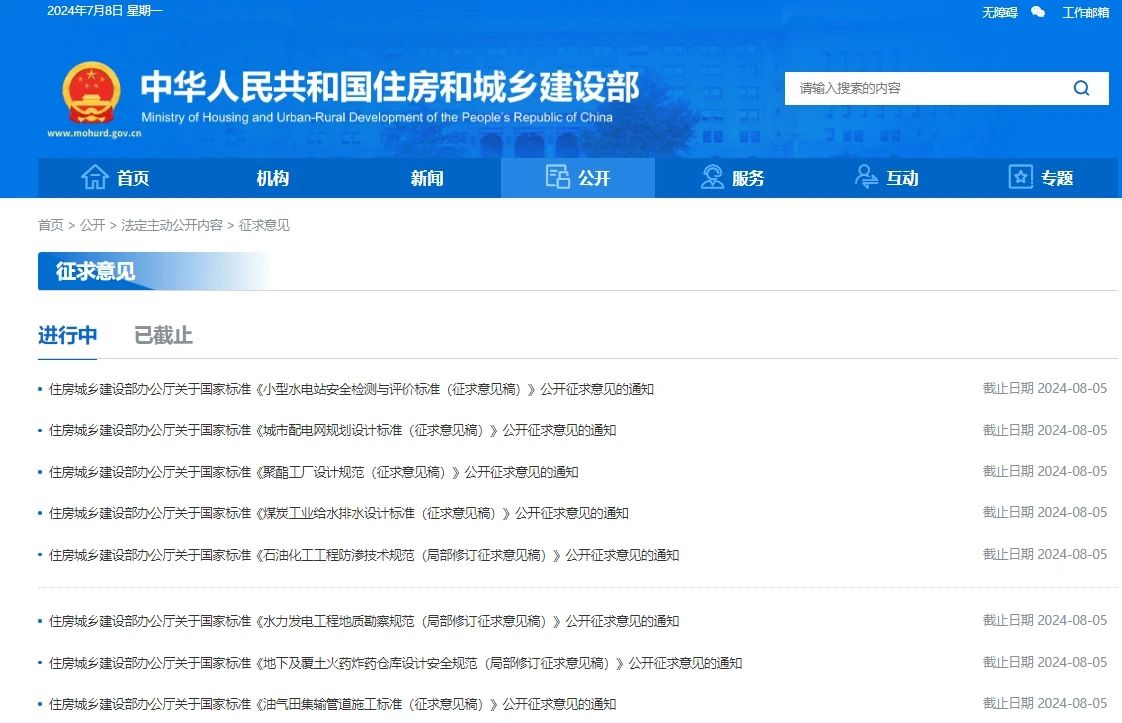Screen dimensions: 1122x723
Task: Click the person icon beside 服务
Action: [x=712, y=178]
